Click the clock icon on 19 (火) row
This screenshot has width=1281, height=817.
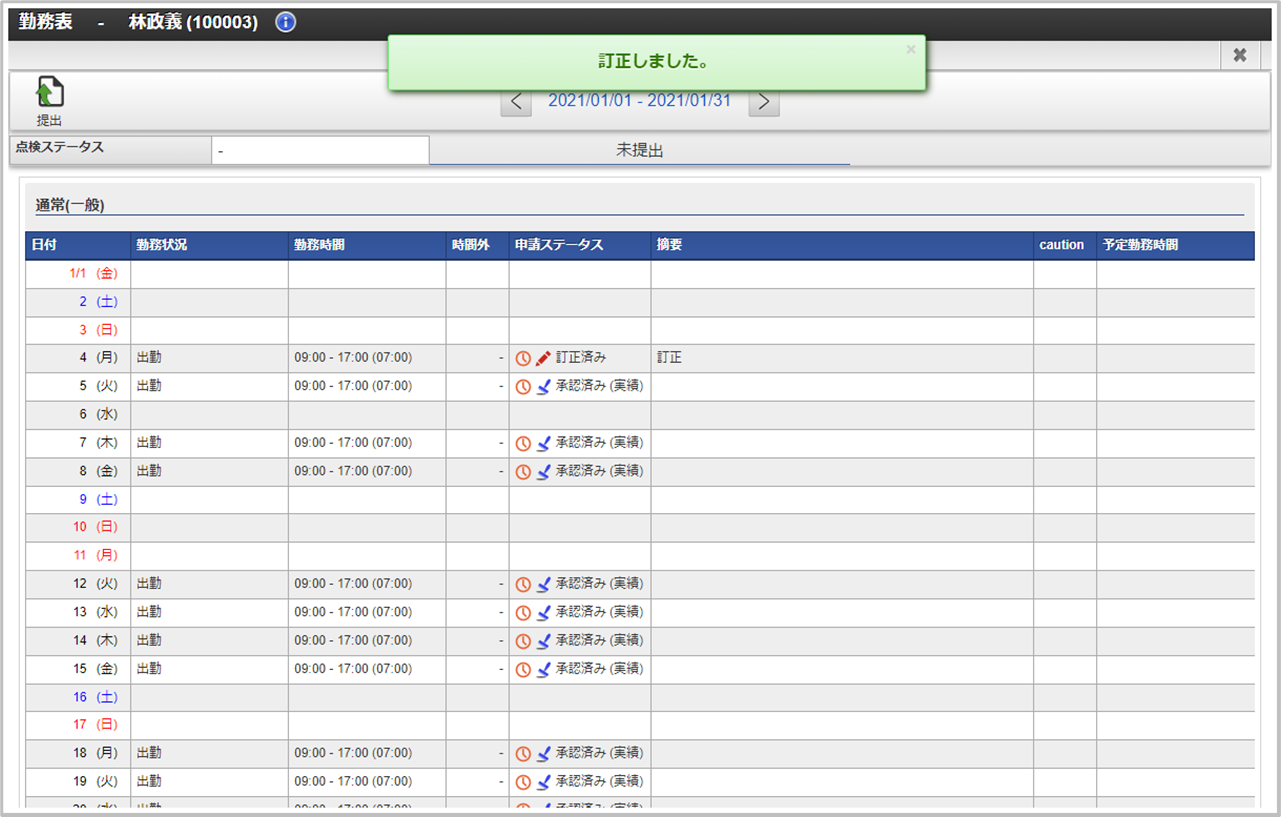523,782
